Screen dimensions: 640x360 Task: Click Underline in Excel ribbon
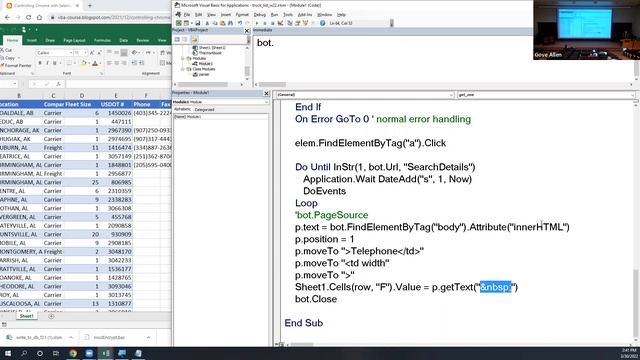(x=55, y=63)
